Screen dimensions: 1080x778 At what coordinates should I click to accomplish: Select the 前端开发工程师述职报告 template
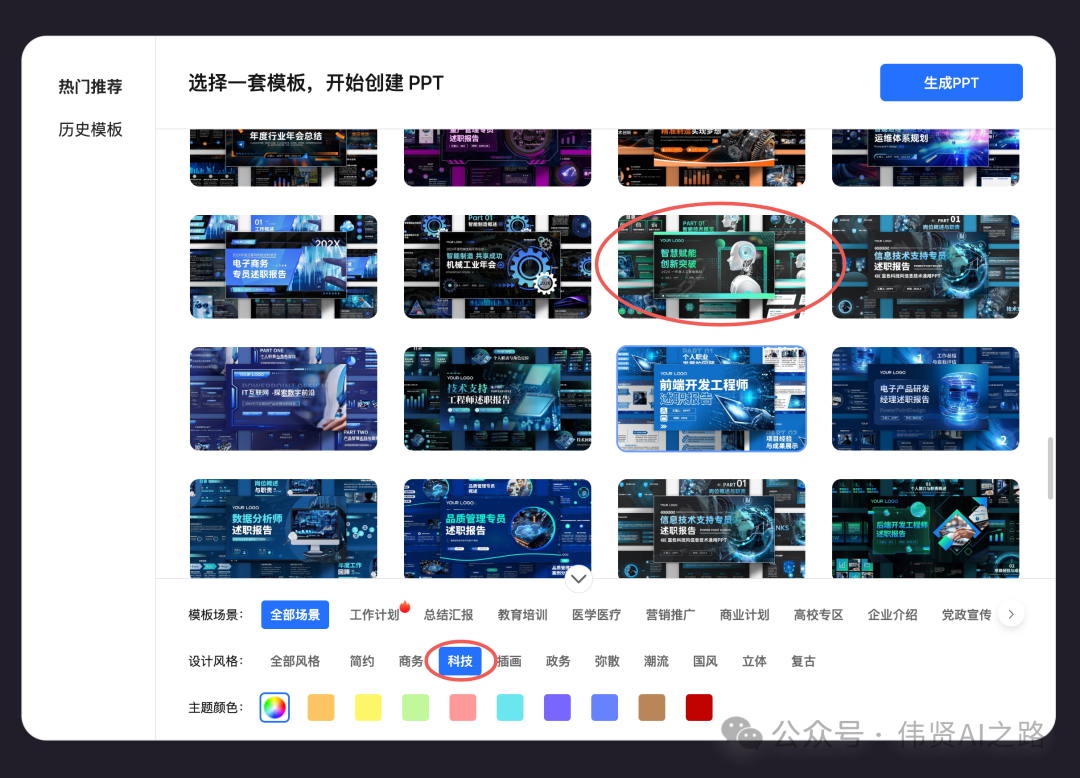(x=712, y=399)
